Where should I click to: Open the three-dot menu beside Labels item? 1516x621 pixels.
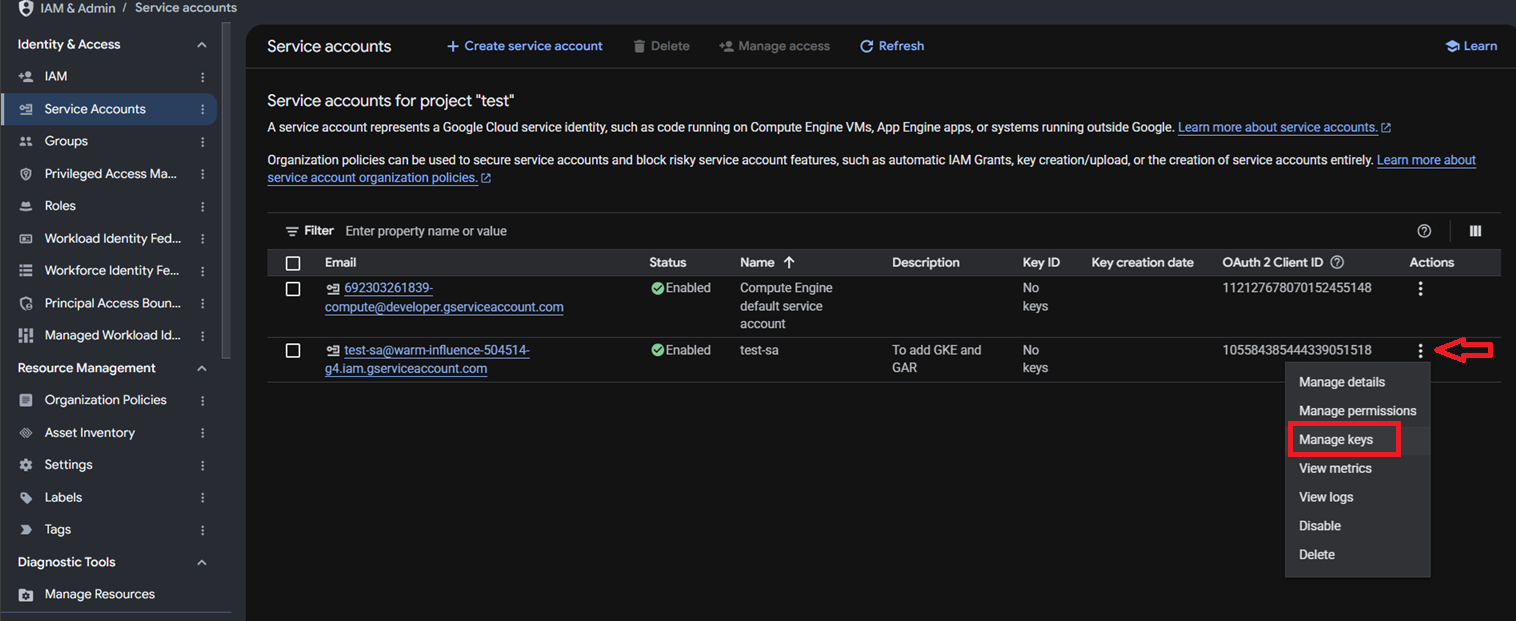click(203, 498)
